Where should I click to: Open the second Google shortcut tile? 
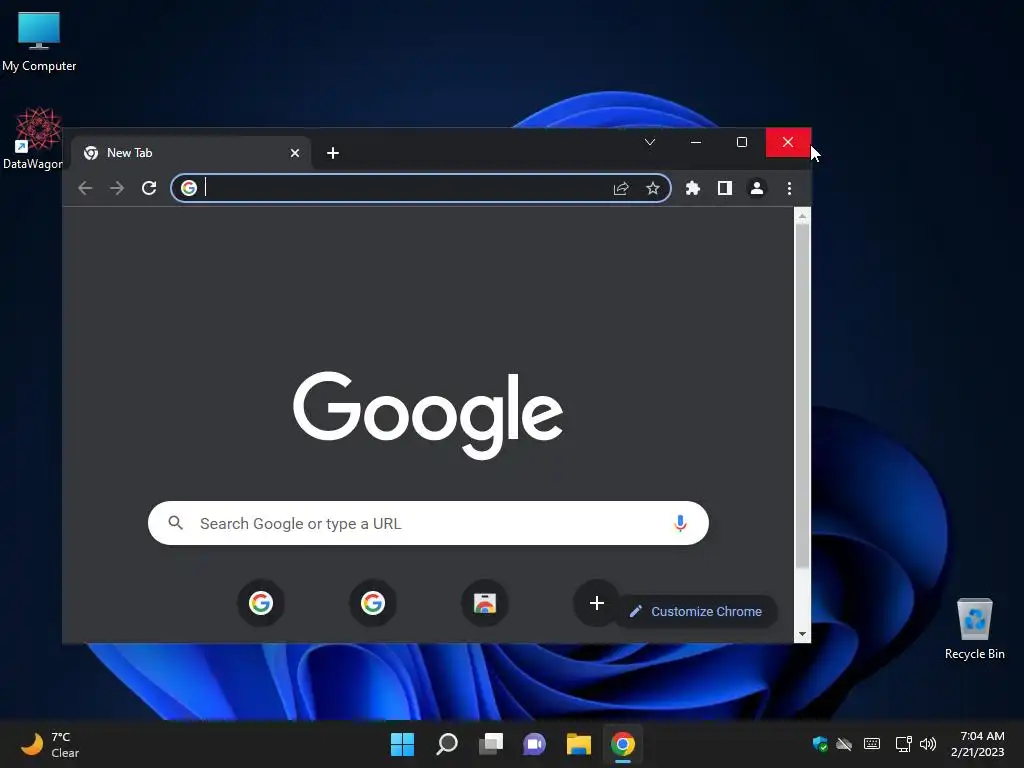point(372,603)
